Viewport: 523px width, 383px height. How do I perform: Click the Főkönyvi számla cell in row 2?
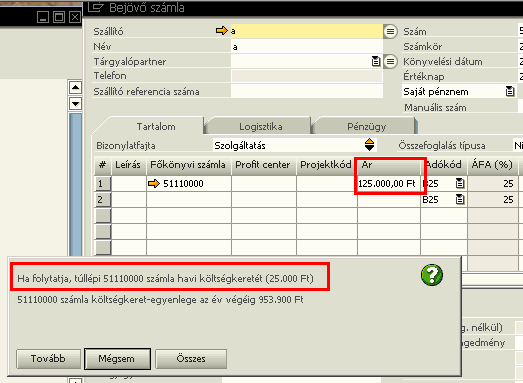(188, 200)
